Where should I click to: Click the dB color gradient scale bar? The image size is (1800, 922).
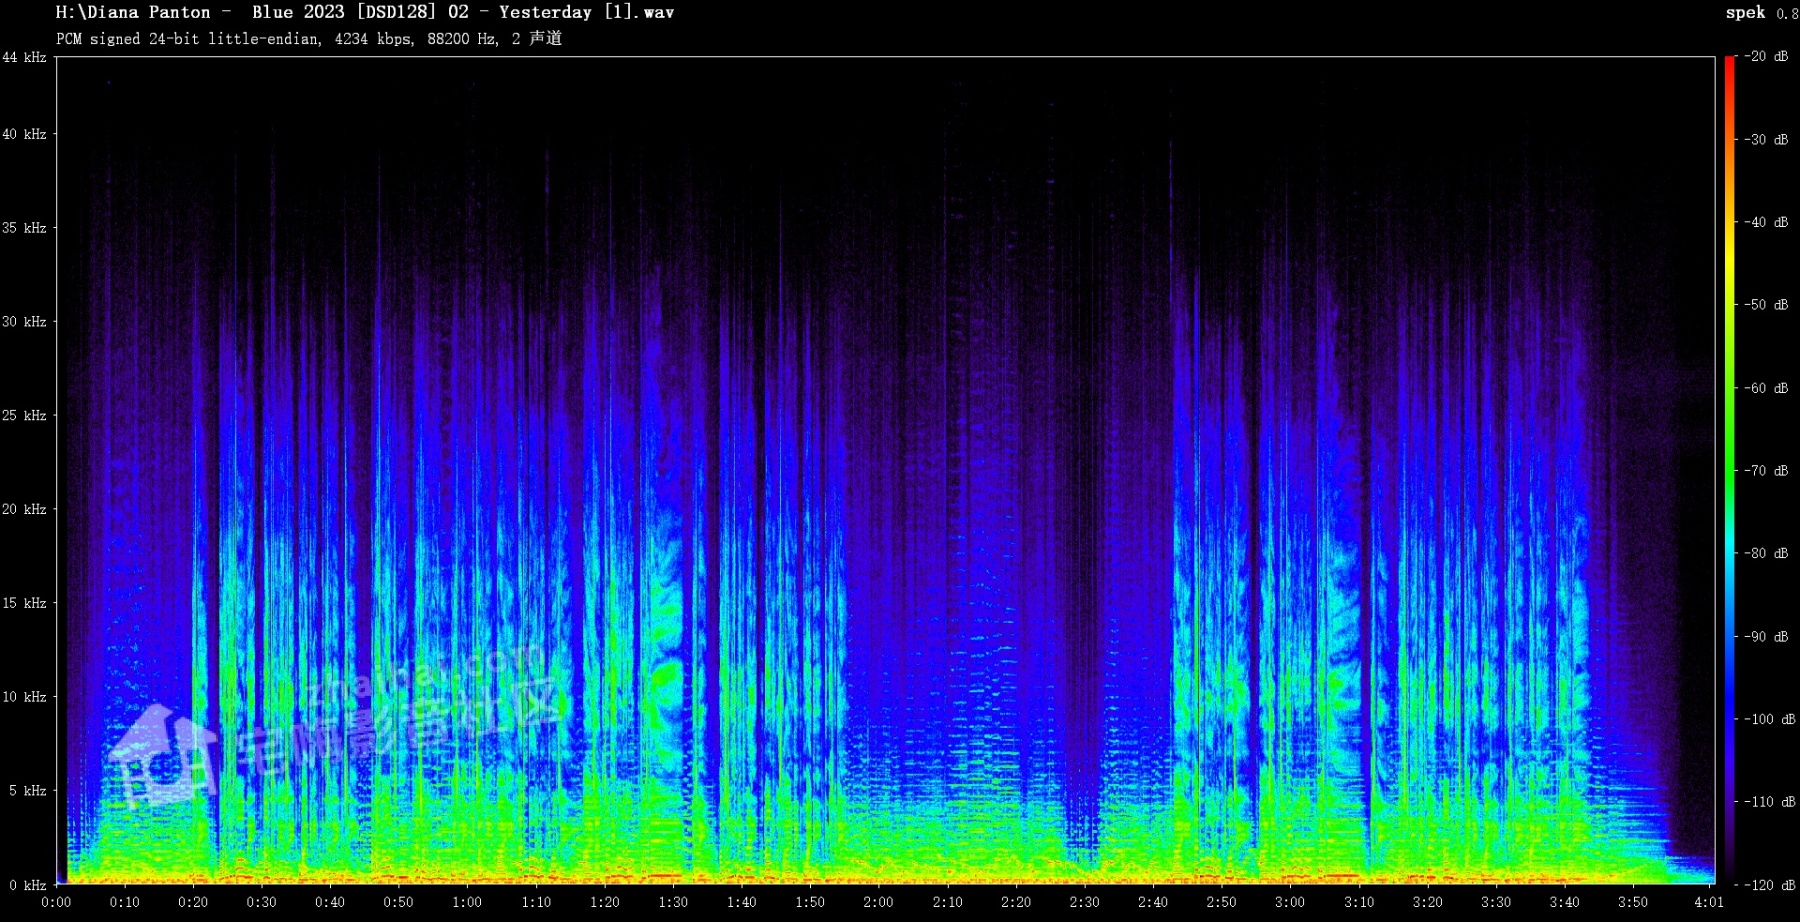(1730, 470)
